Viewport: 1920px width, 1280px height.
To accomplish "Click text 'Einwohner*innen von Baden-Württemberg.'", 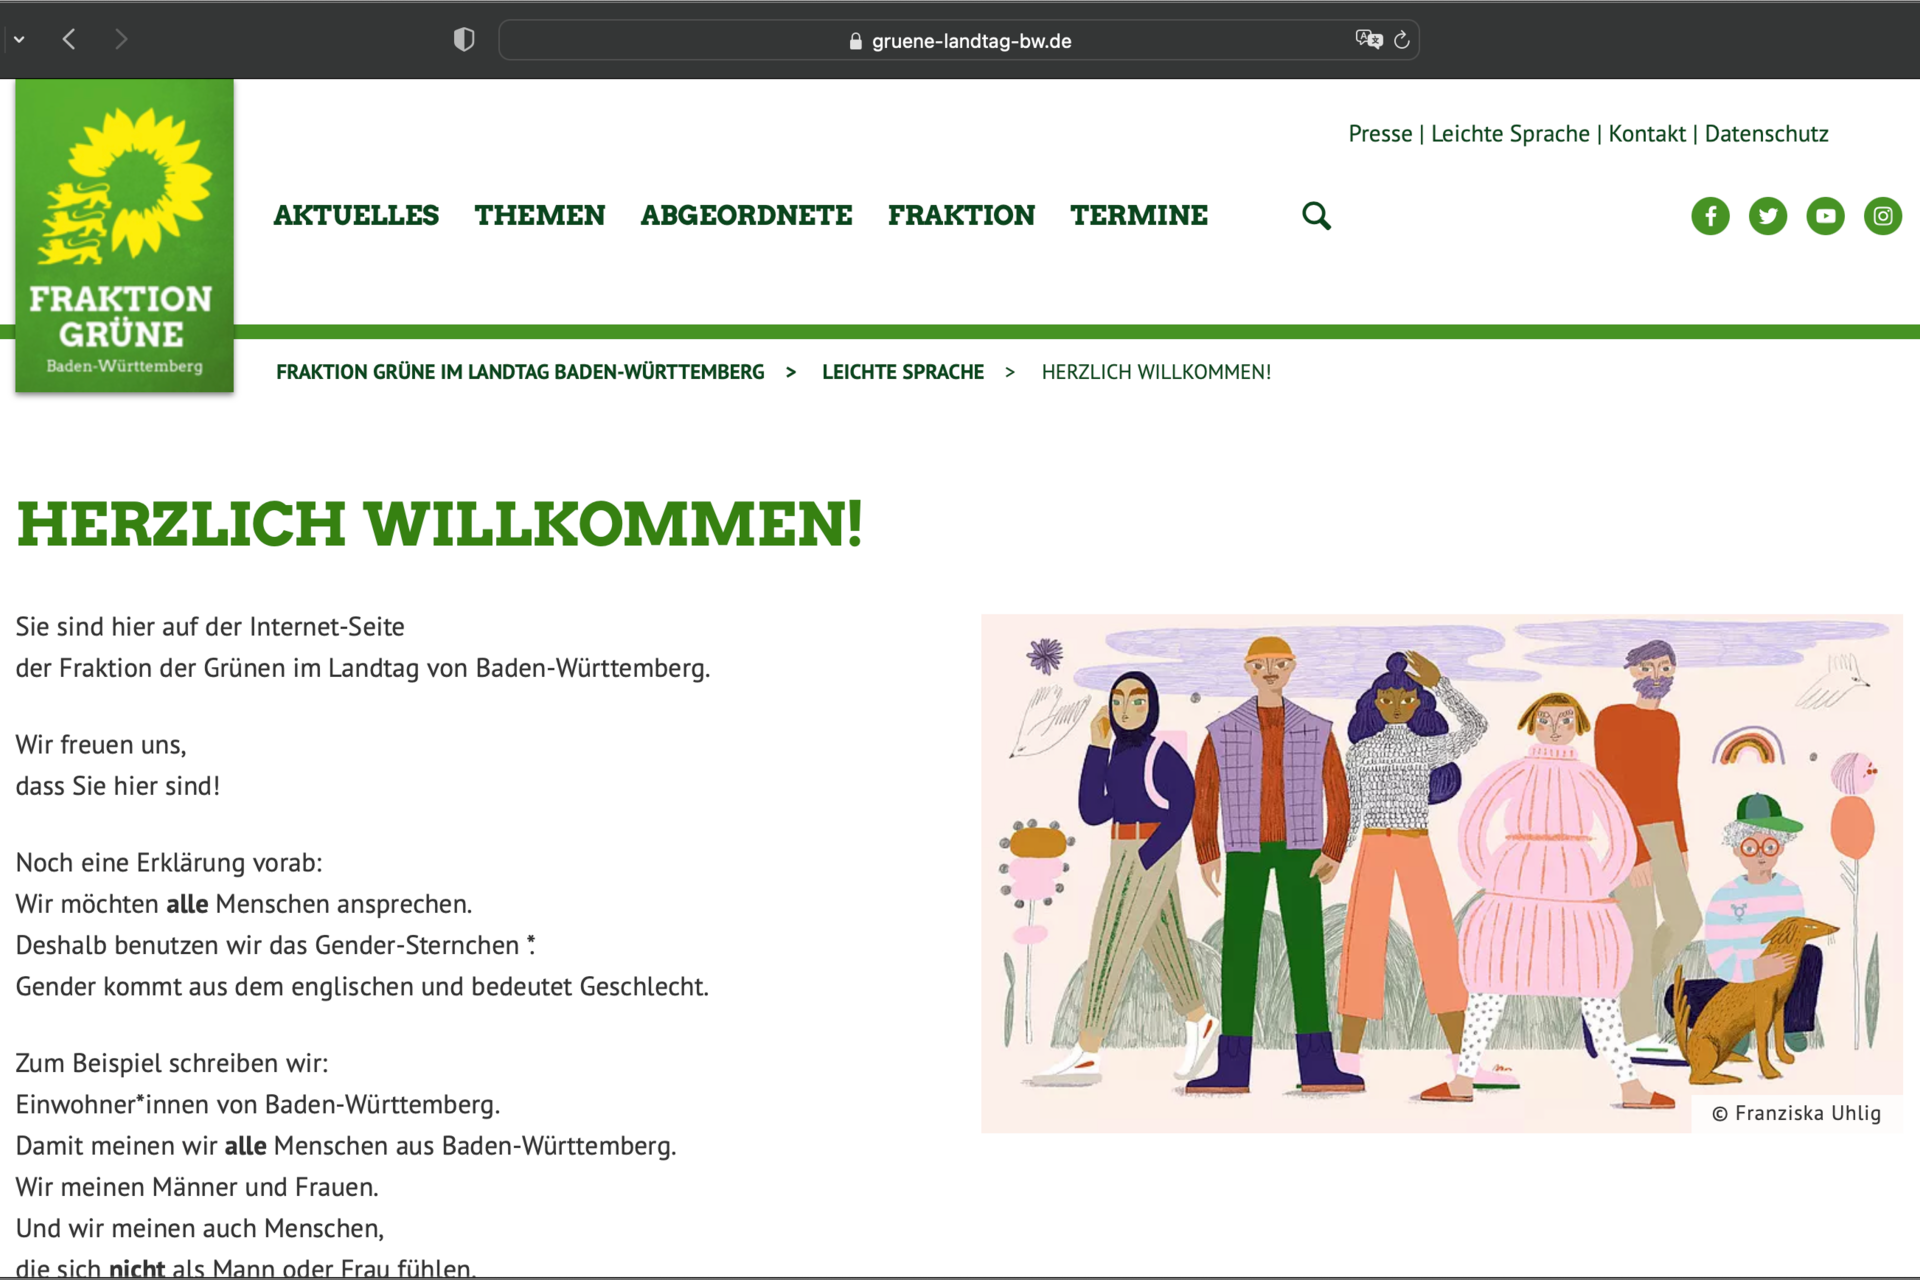I will pos(258,1104).
